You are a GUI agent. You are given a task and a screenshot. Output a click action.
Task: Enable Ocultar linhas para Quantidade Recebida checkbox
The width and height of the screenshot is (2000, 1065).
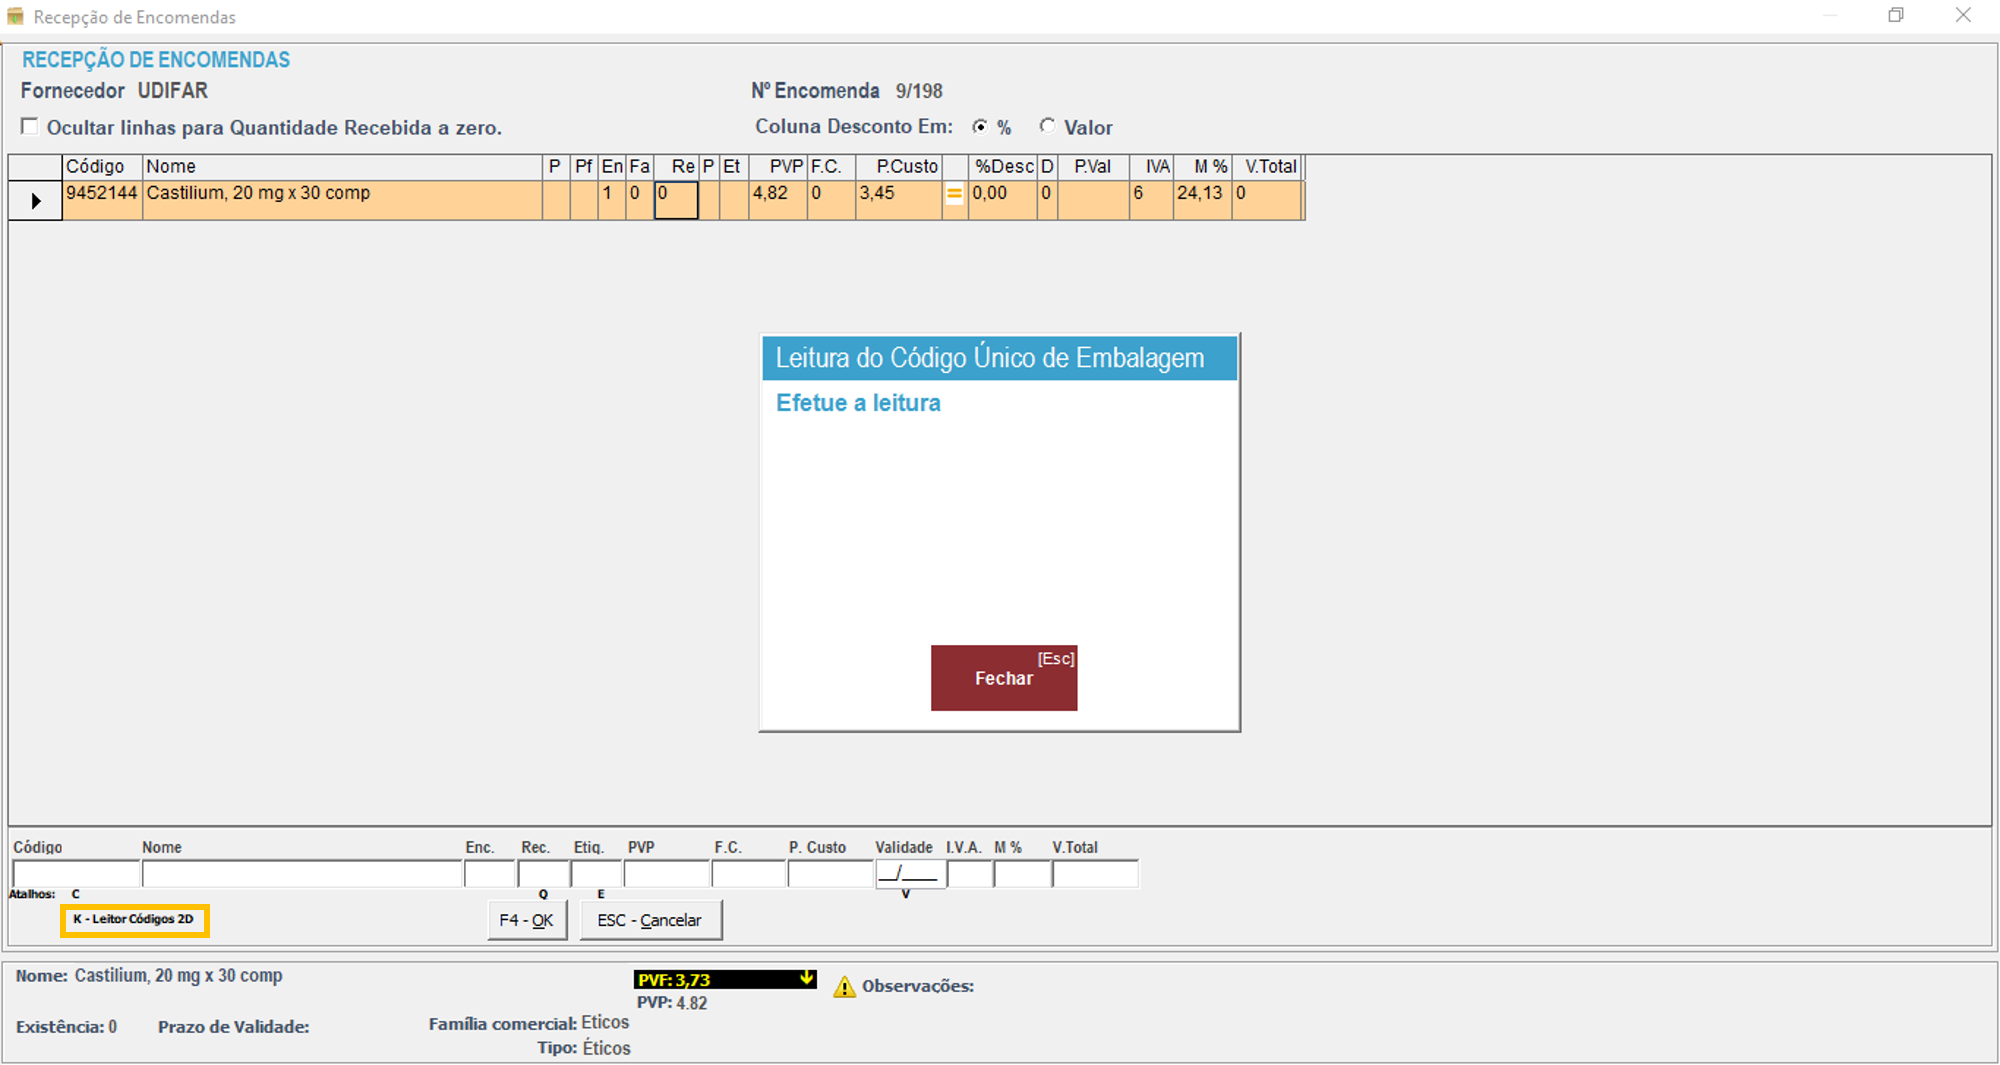tap(30, 127)
